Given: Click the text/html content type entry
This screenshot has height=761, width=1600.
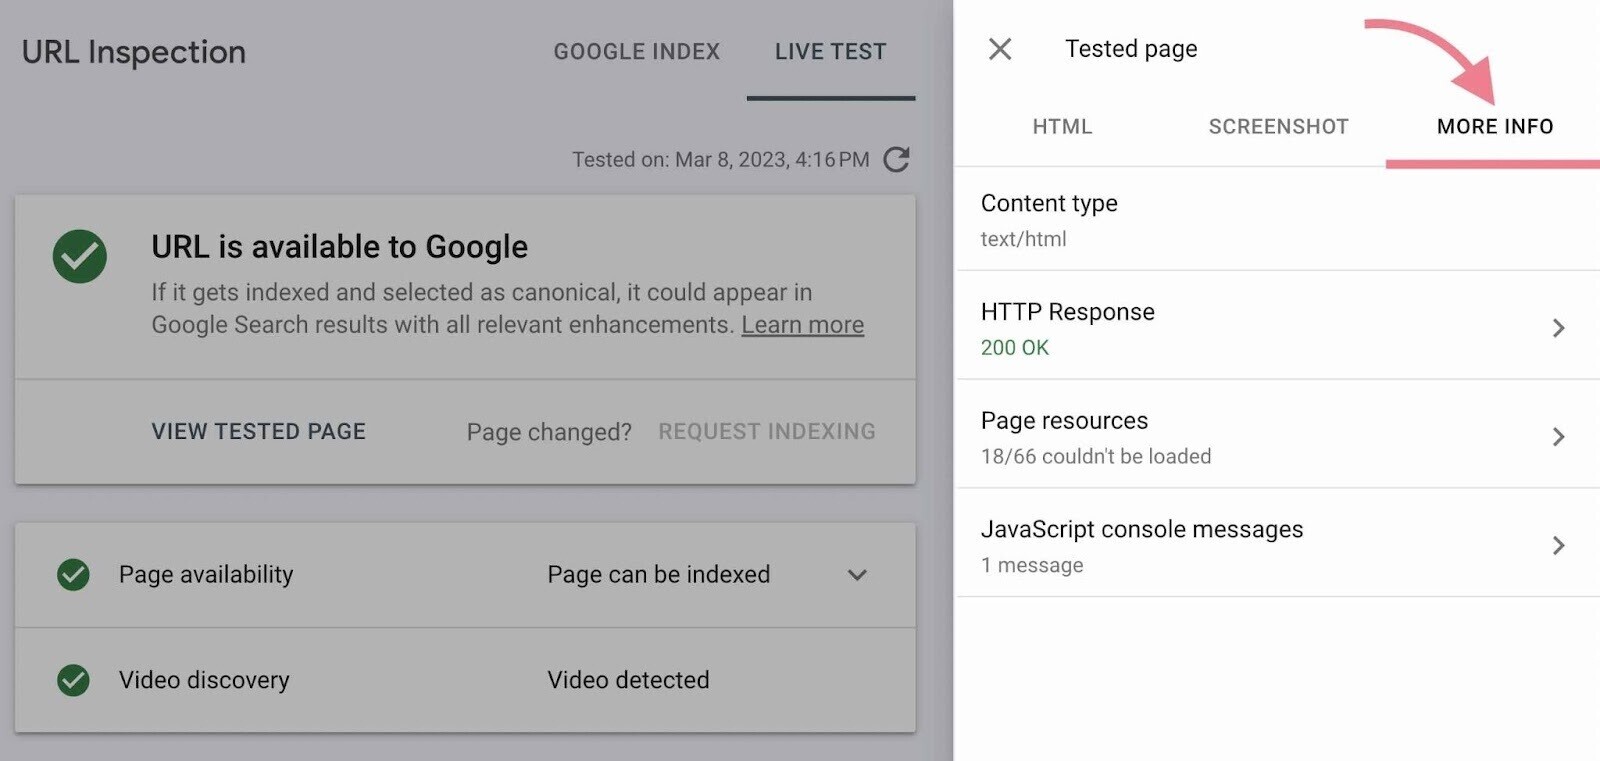Looking at the screenshot, I should [x=1023, y=238].
